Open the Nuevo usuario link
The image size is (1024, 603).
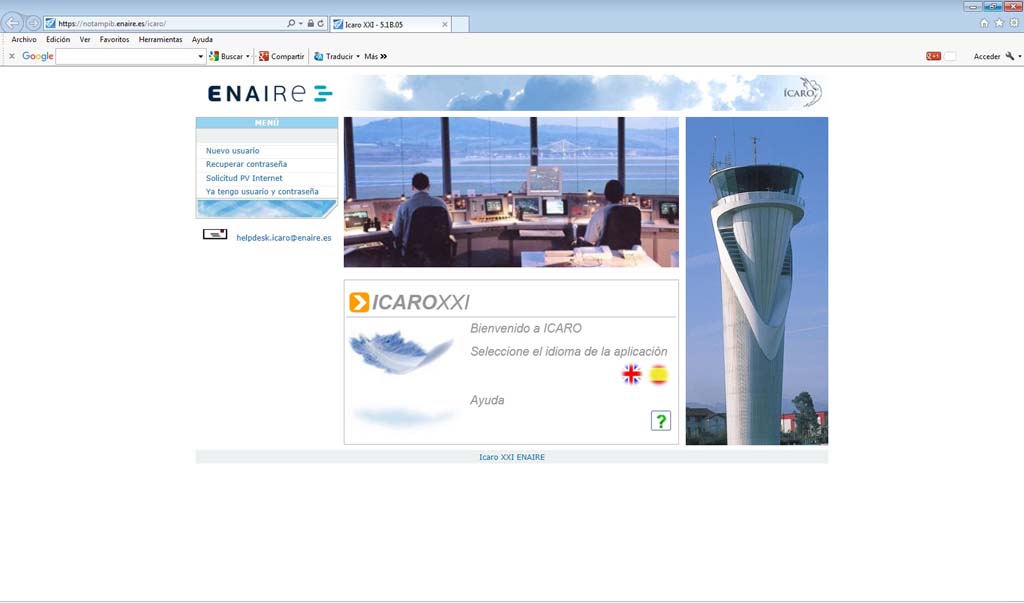(232, 150)
